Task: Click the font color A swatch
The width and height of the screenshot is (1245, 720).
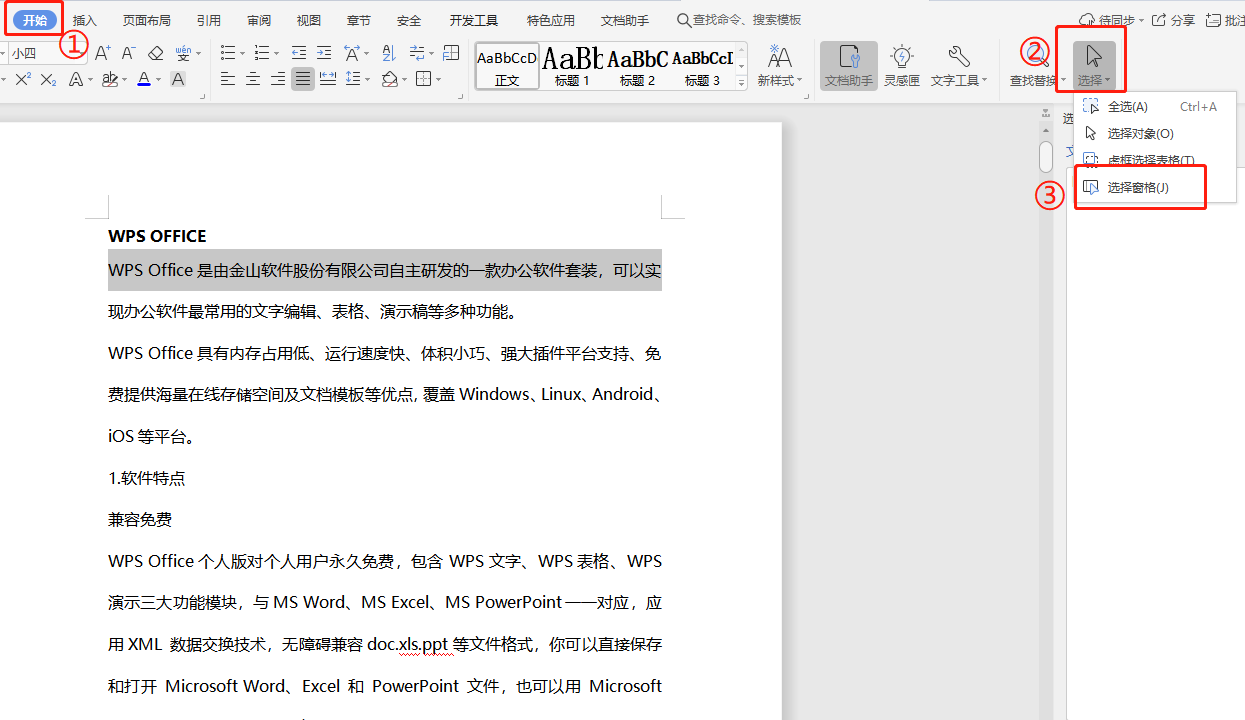Action: click(144, 79)
